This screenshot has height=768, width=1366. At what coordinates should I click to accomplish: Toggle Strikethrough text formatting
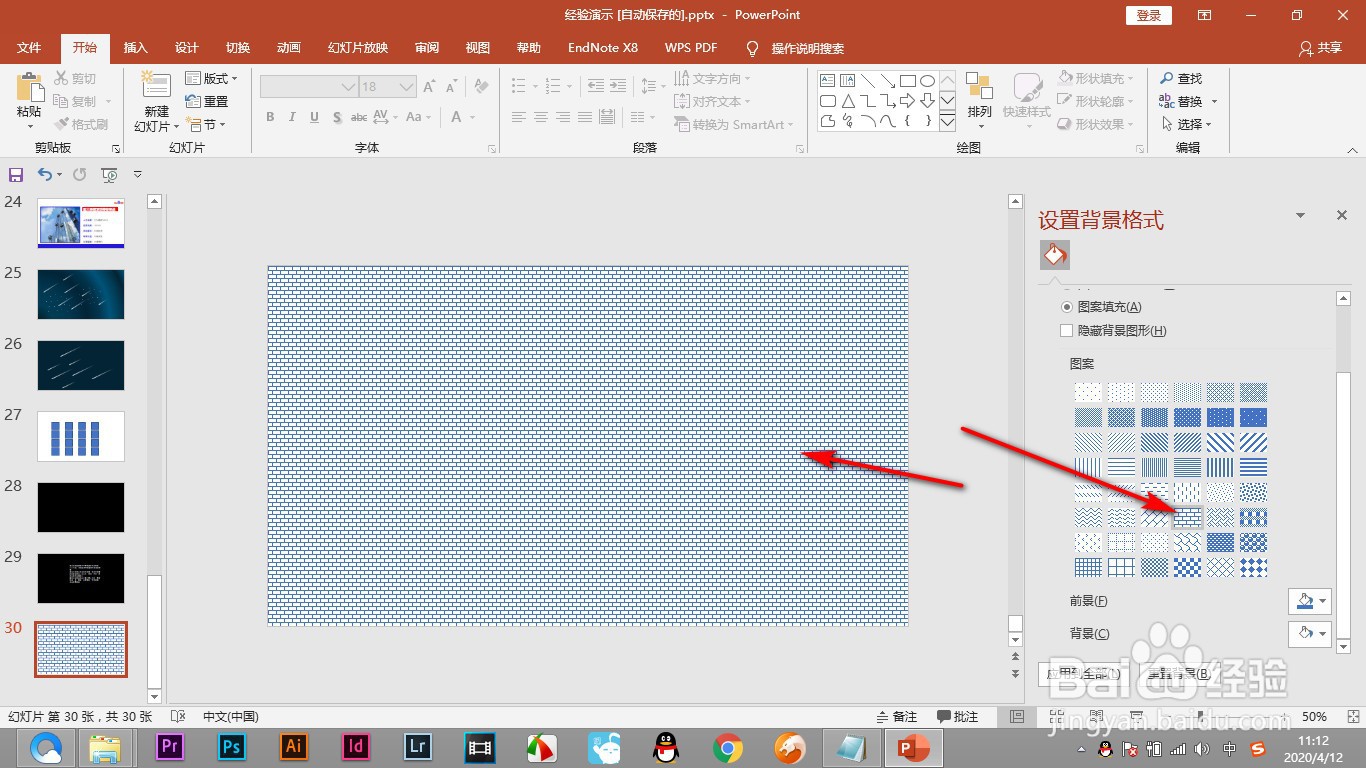(359, 117)
